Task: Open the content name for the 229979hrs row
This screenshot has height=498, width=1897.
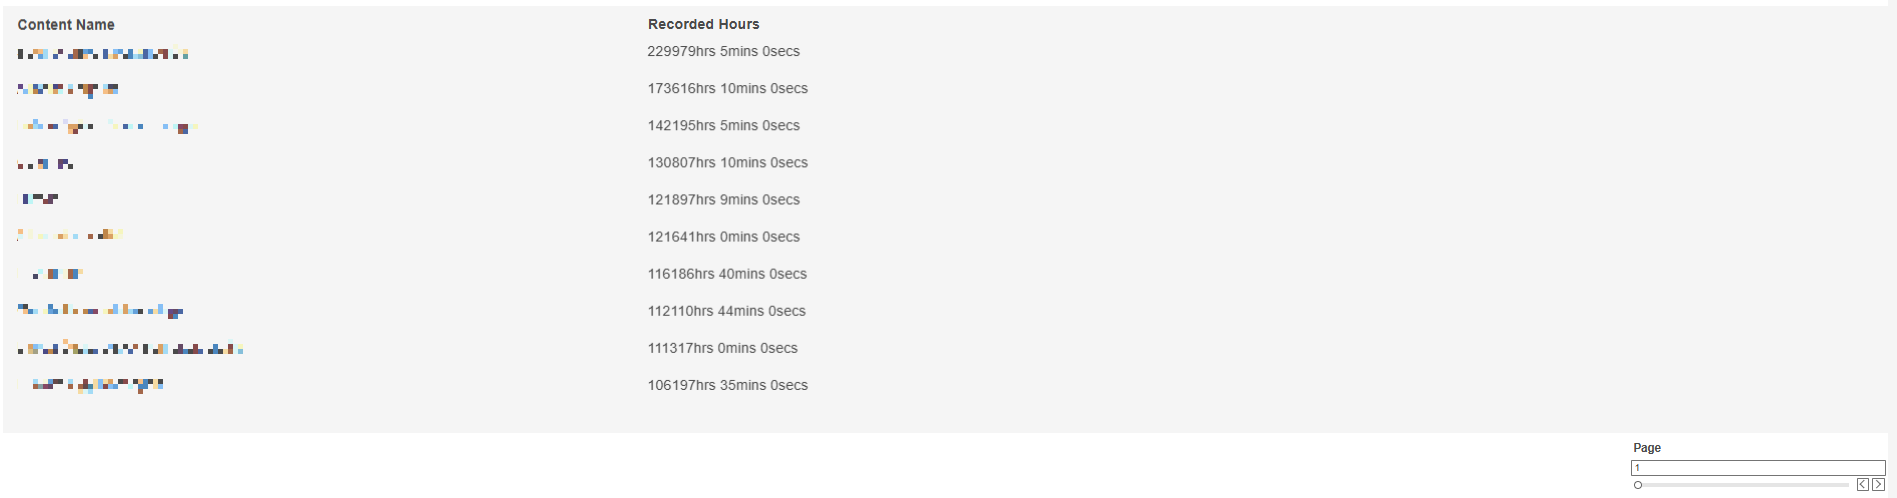Action: point(103,54)
